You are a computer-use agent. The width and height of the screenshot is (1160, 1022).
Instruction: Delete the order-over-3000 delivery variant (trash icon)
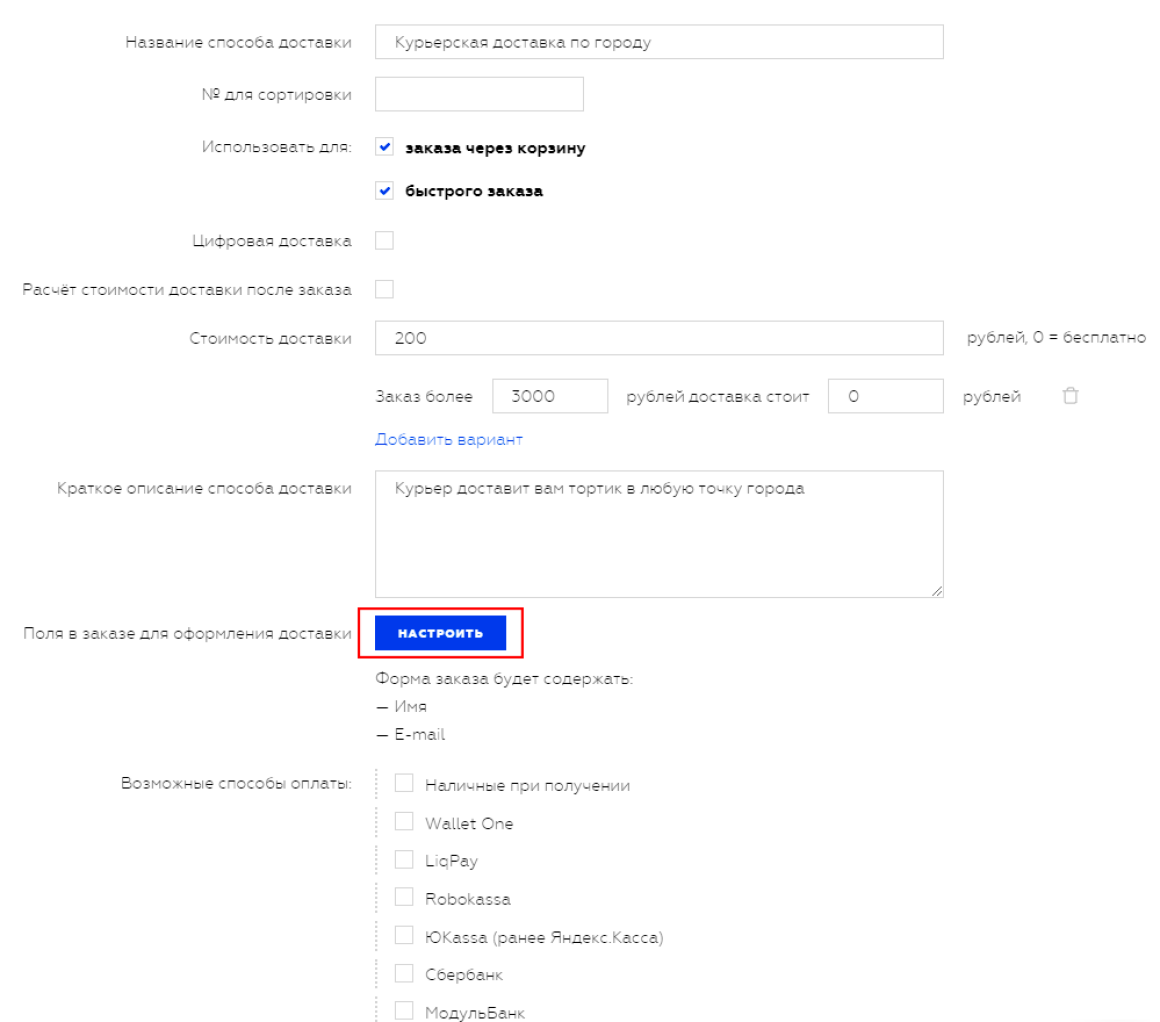pyautogui.click(x=1070, y=396)
